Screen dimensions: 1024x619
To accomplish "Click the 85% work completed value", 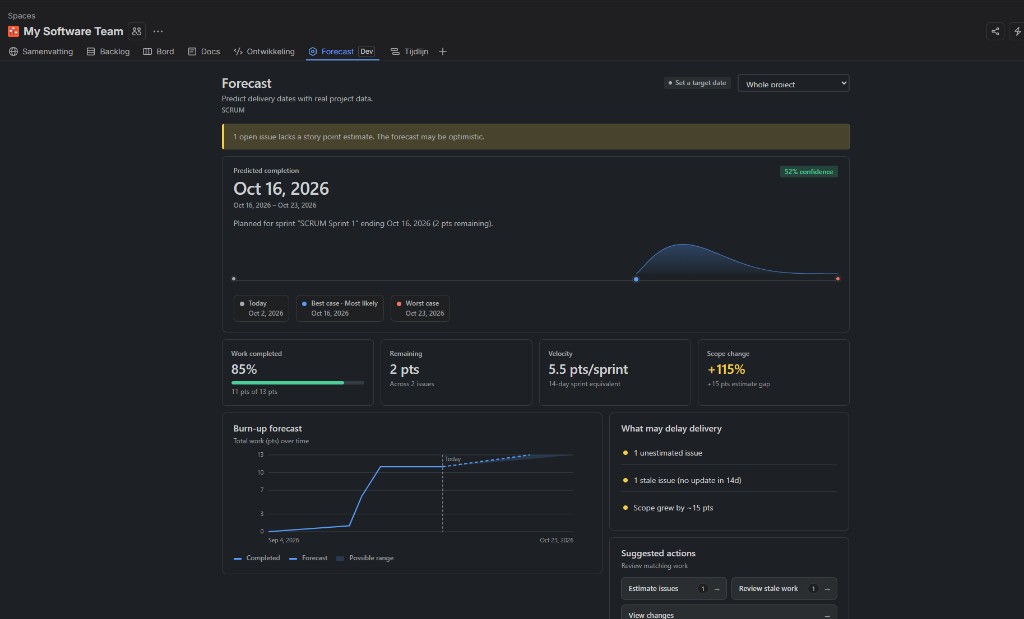I will 244,370.
